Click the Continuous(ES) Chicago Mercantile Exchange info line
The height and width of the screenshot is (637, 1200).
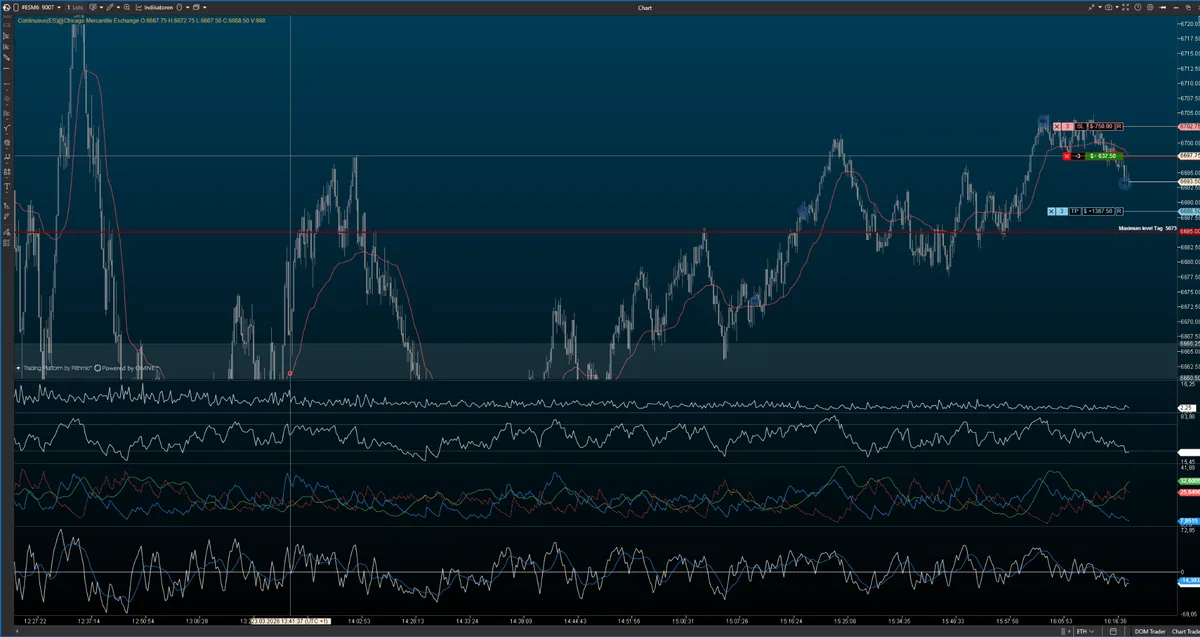(x=141, y=20)
